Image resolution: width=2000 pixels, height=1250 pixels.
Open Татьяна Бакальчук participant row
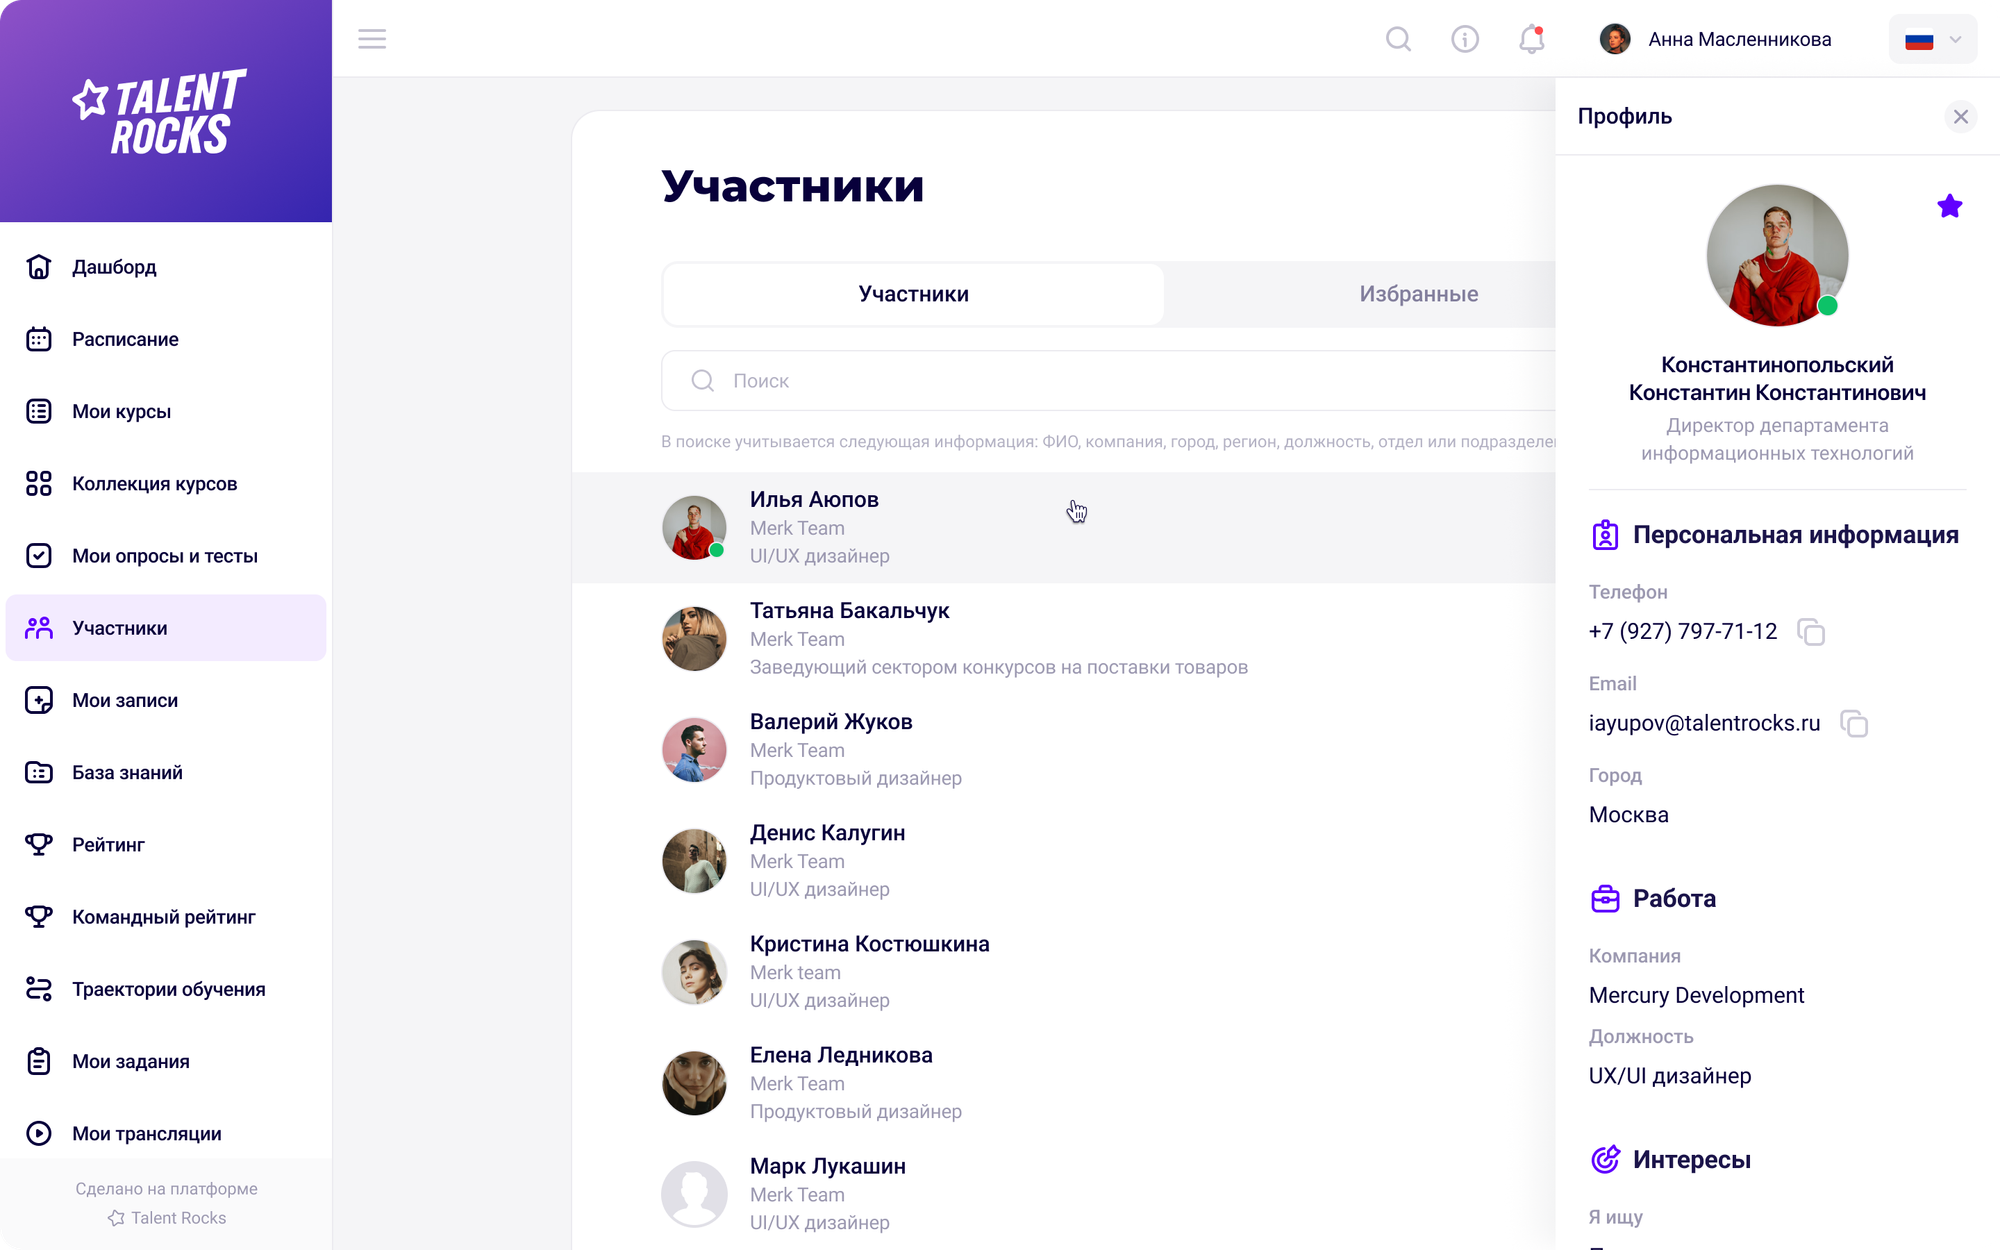click(x=1000, y=638)
